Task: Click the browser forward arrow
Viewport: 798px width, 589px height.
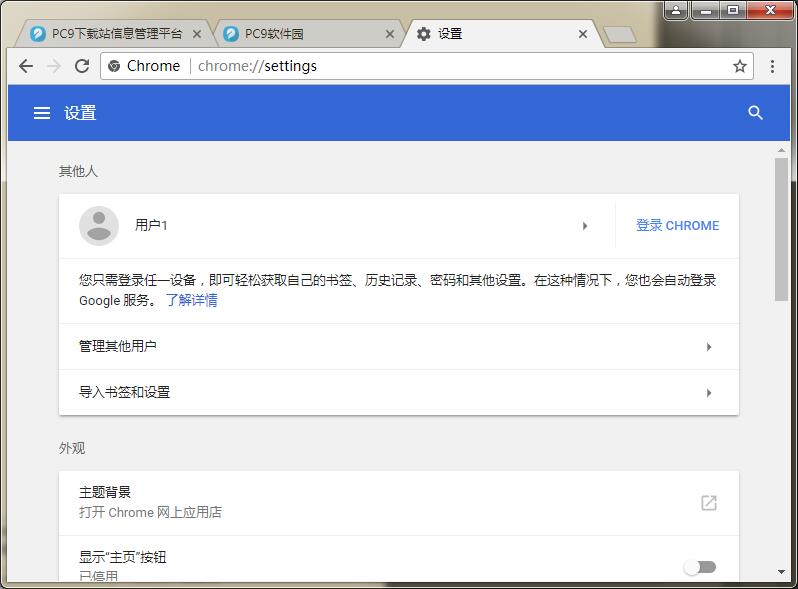Action: point(54,66)
